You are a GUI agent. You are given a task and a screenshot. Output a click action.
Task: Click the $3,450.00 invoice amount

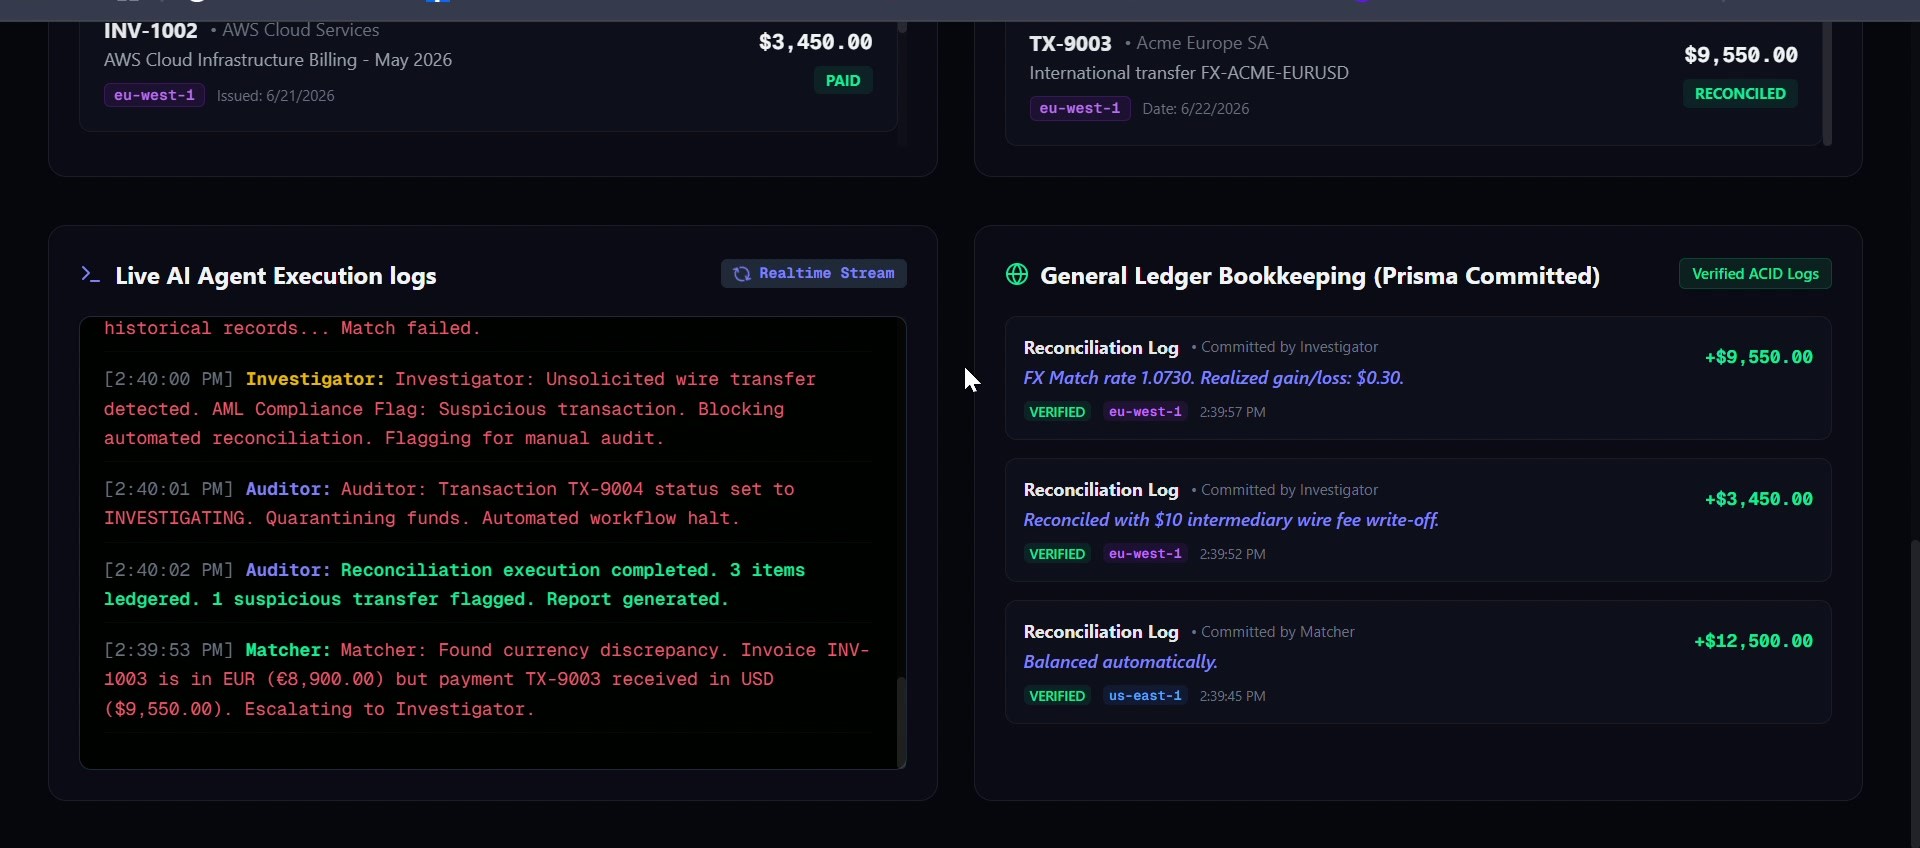(x=815, y=42)
